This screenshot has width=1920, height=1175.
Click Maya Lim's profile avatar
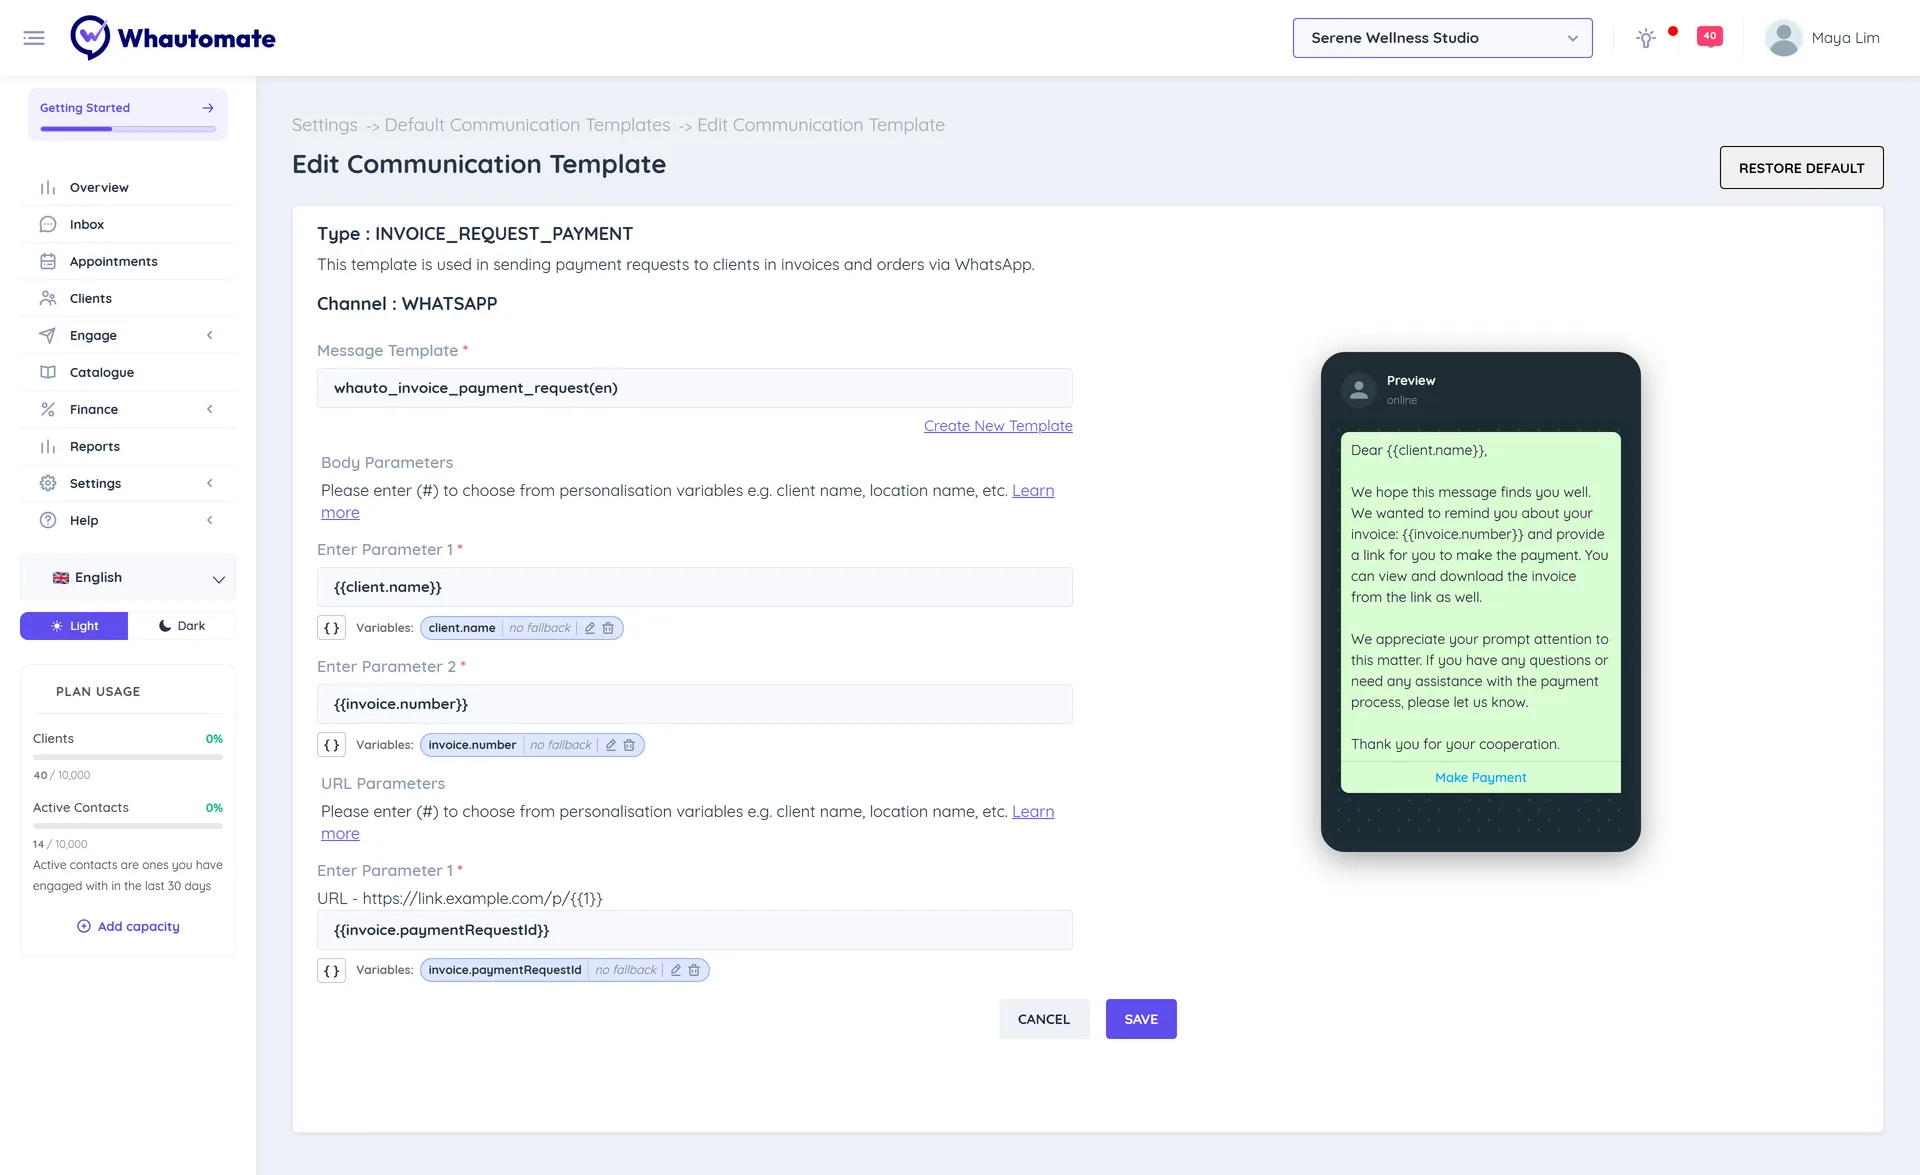[x=1783, y=38]
